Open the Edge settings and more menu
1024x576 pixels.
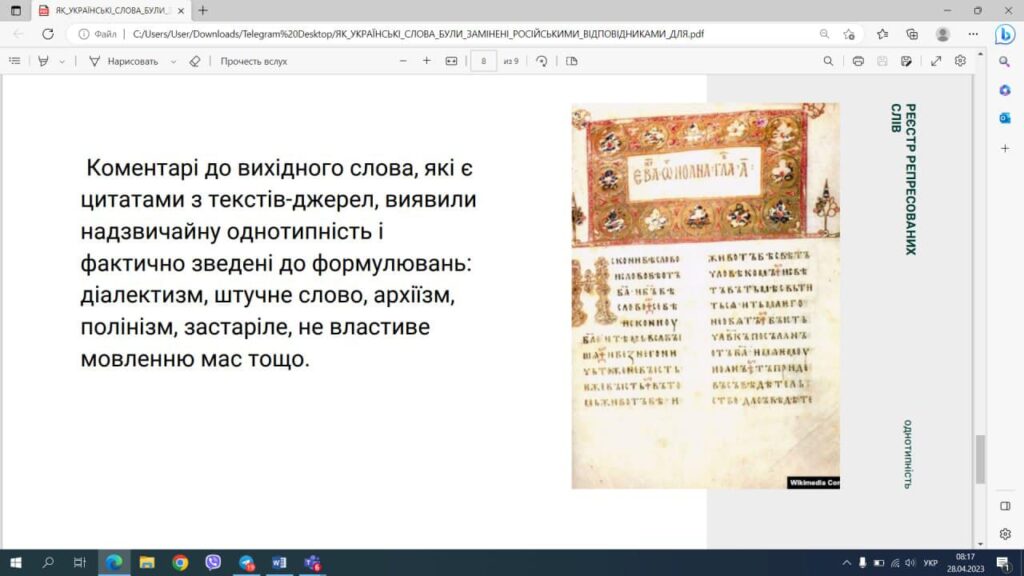tap(973, 33)
